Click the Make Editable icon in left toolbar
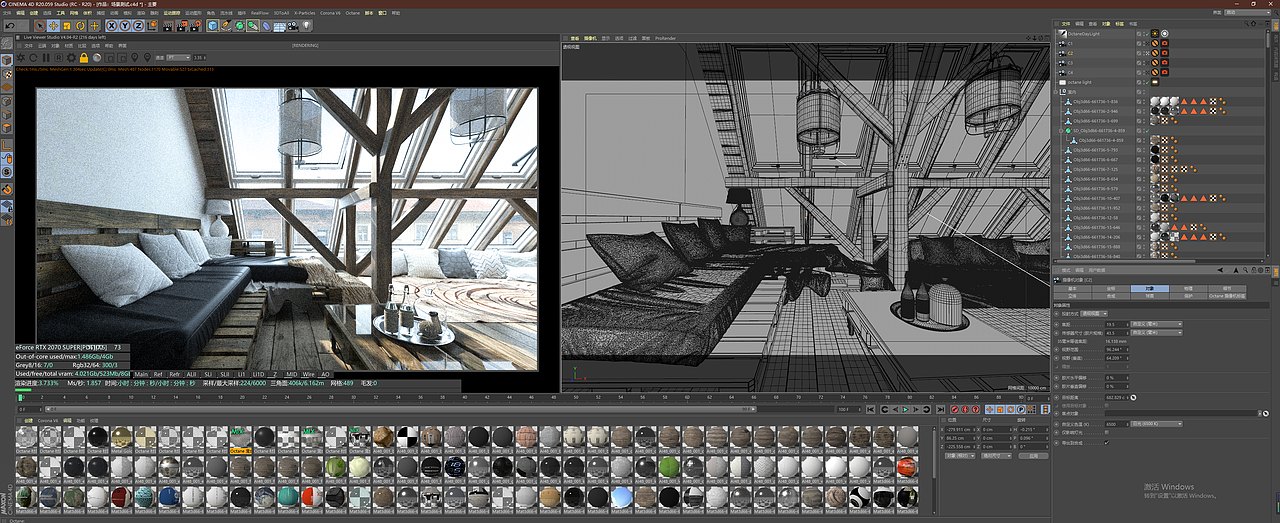1280x523 pixels. 7,43
